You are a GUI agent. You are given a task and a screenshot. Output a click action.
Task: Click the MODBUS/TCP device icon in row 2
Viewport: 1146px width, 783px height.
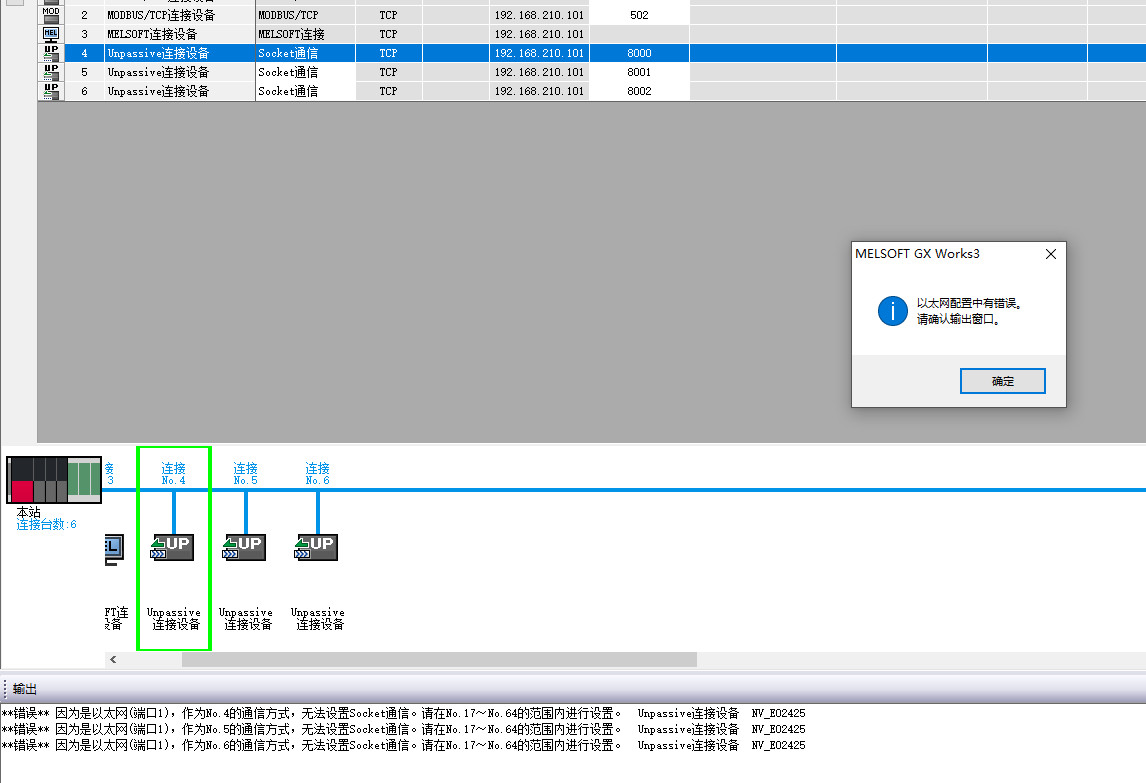pos(51,15)
